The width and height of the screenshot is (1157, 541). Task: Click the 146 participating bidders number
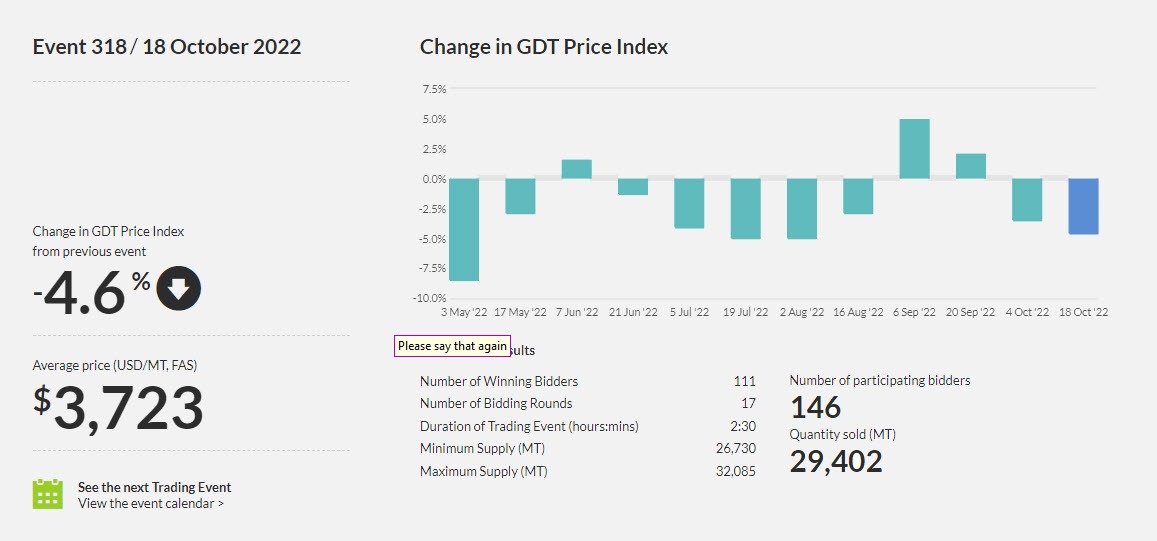coord(815,407)
